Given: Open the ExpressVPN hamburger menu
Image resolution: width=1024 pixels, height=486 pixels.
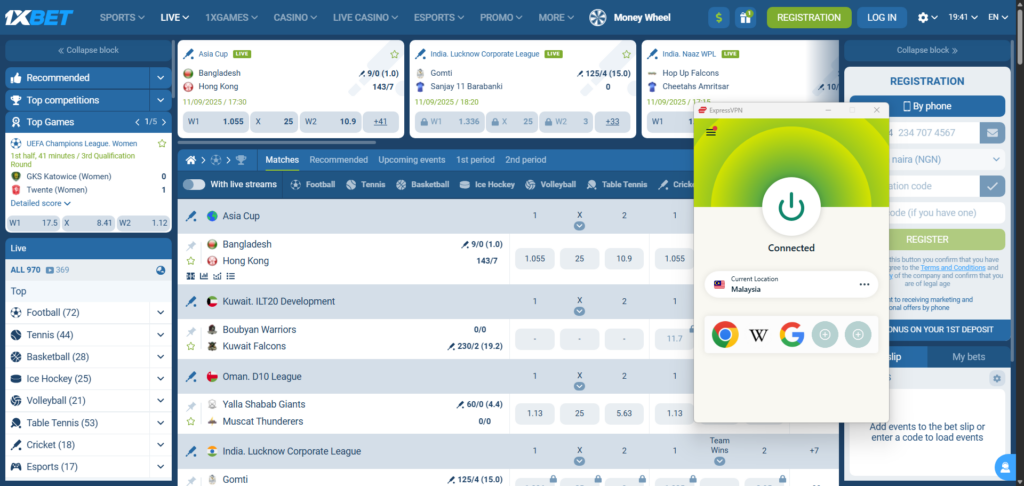Looking at the screenshot, I should [711, 132].
